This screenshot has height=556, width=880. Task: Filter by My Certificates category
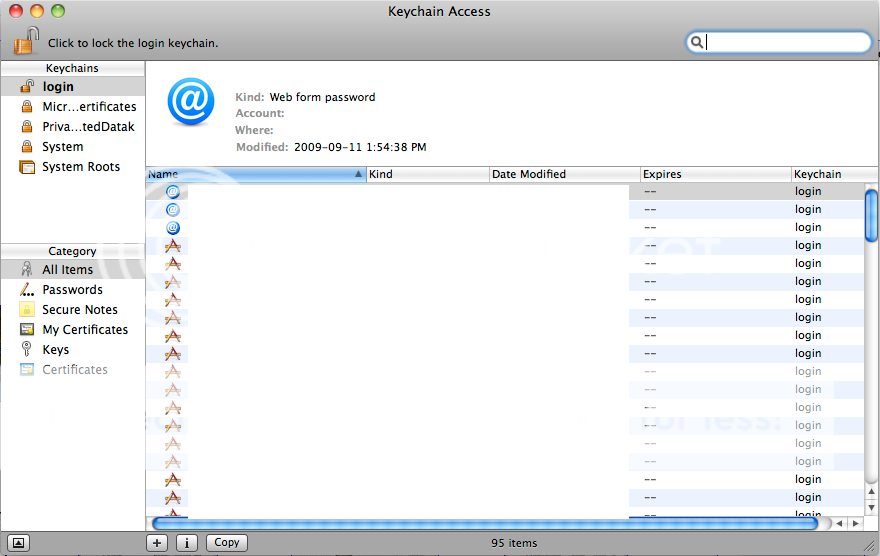click(84, 330)
